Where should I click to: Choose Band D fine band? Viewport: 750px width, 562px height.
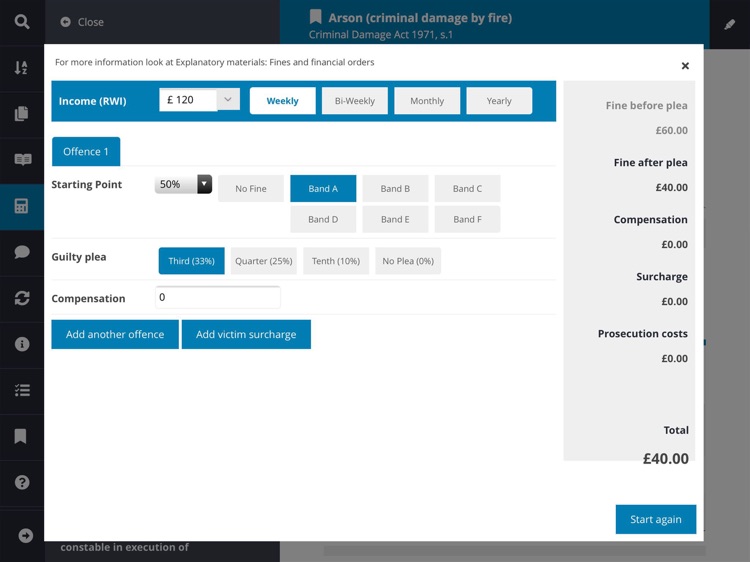(x=323, y=219)
